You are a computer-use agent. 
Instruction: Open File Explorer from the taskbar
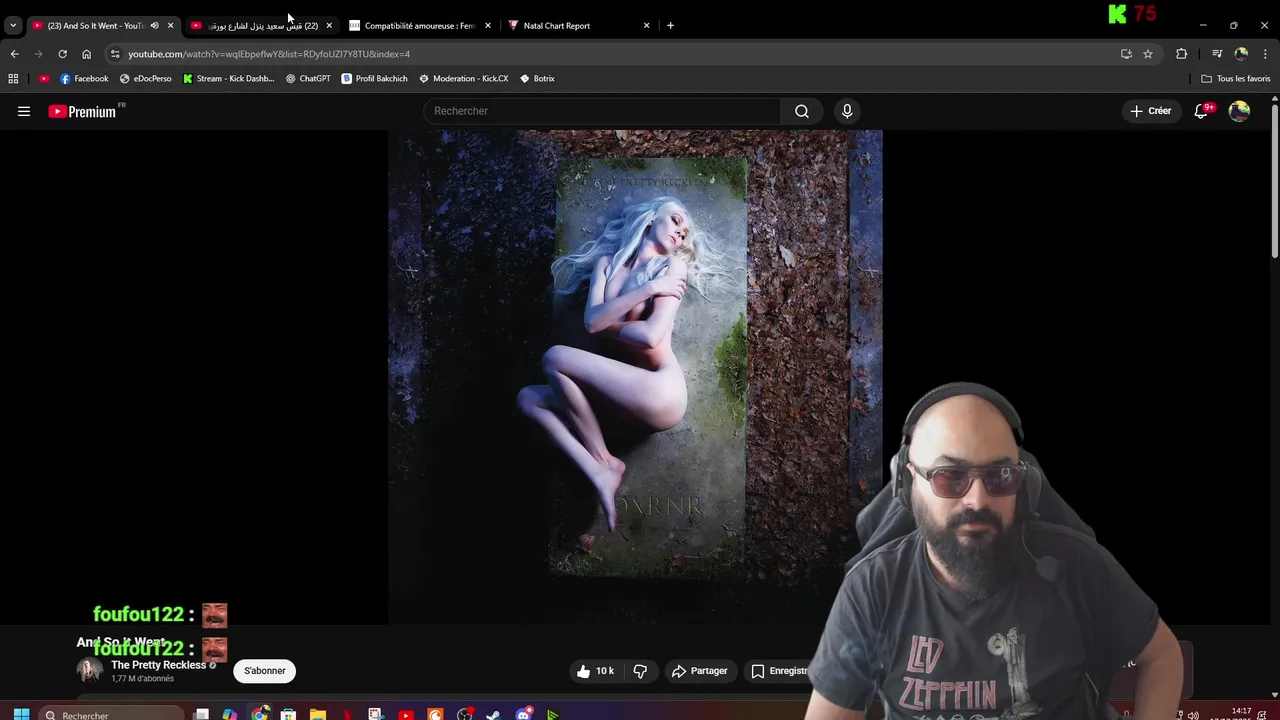click(x=318, y=714)
